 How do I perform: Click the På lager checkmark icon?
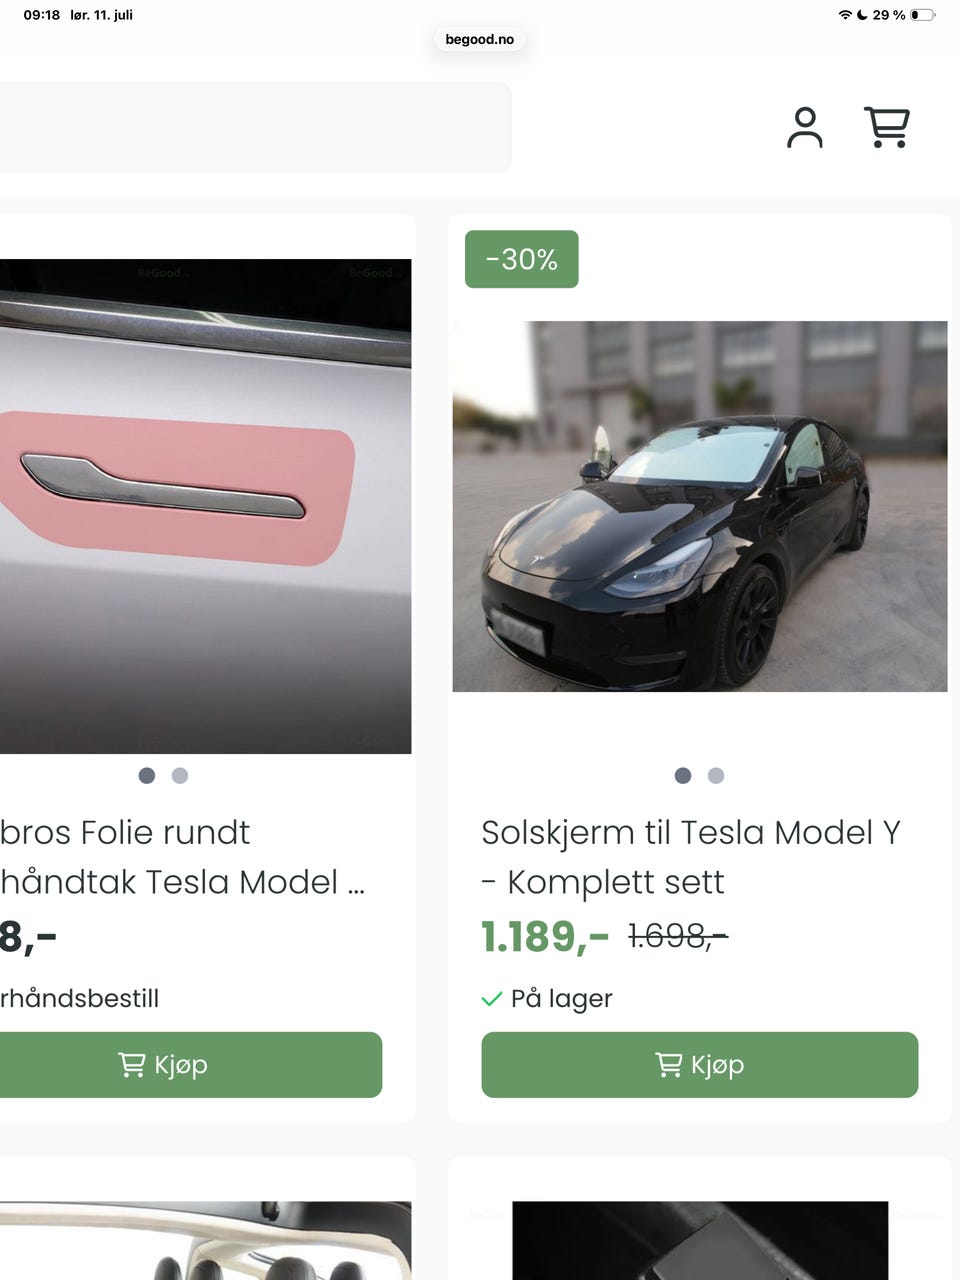tap(492, 999)
